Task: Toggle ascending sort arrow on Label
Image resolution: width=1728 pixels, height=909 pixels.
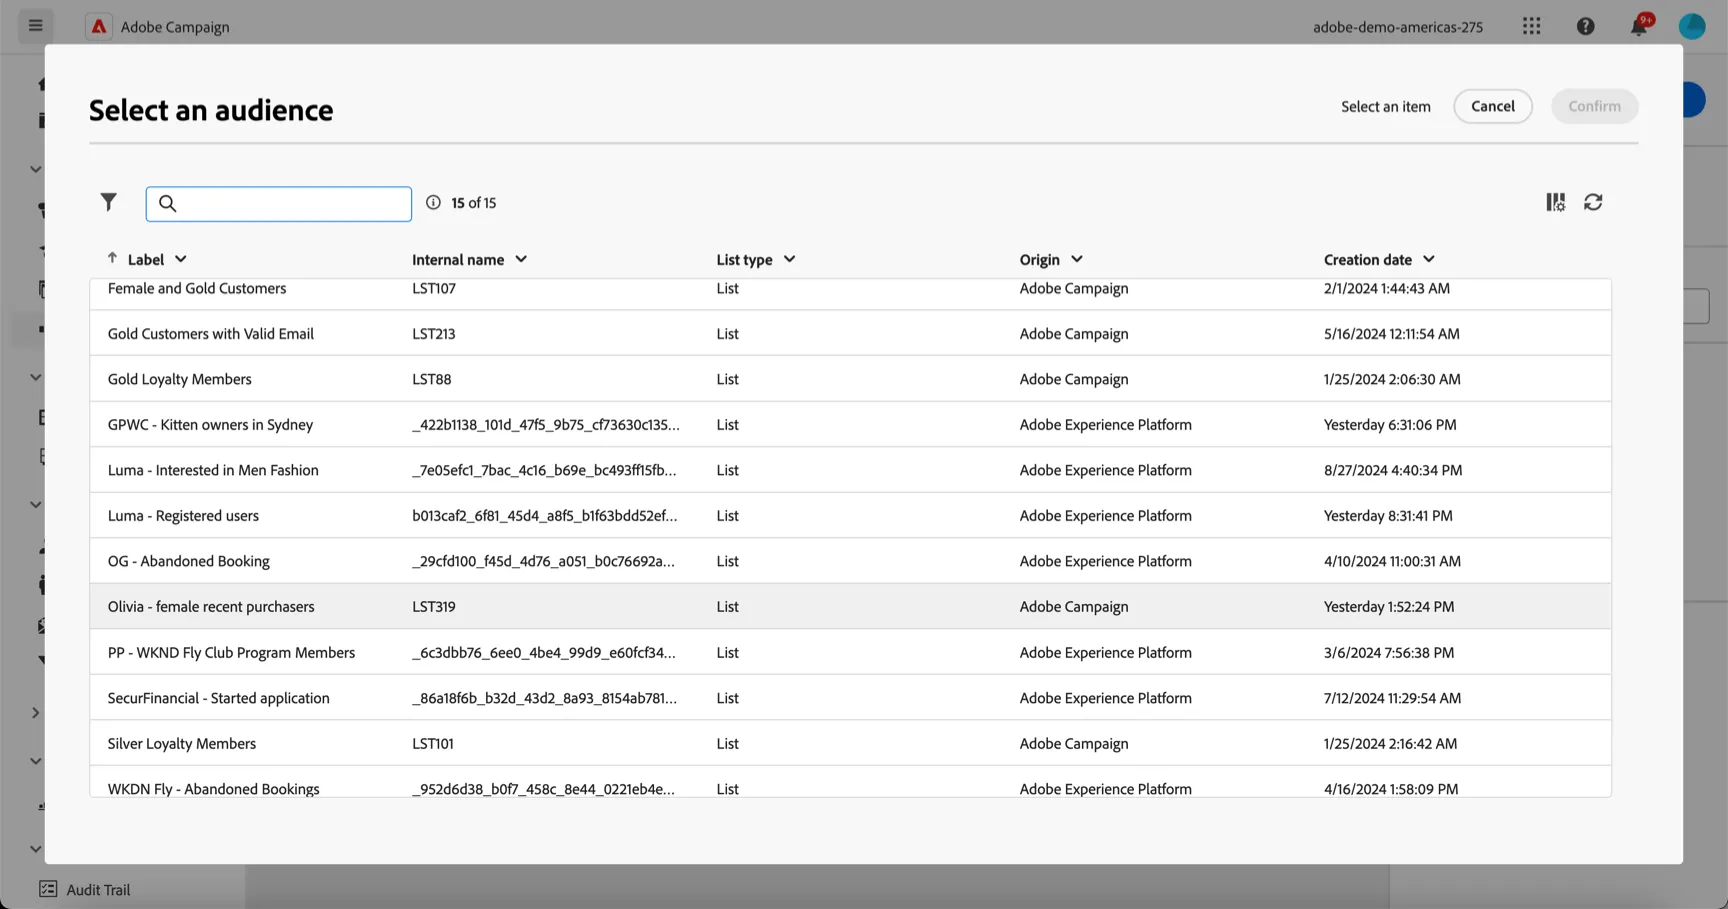Action: [112, 258]
